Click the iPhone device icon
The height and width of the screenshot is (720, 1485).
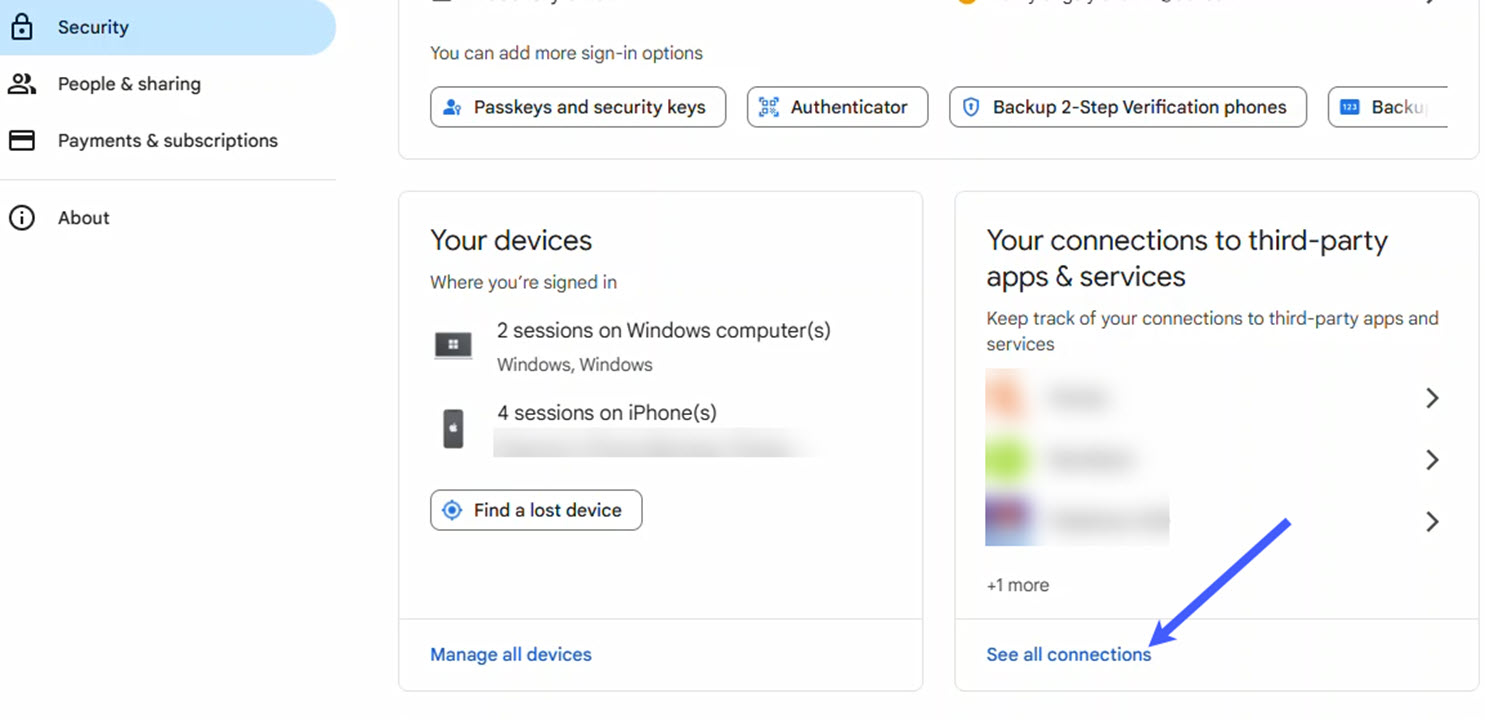click(452, 427)
